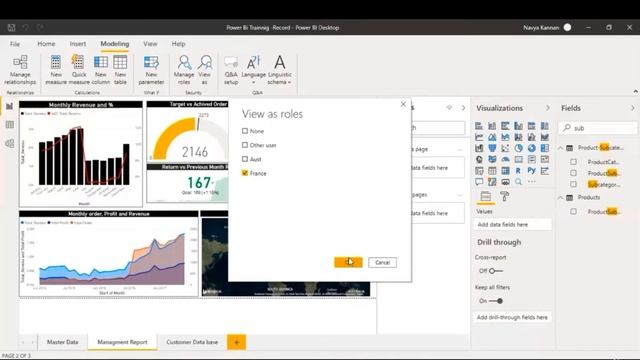This screenshot has height=360, width=640.
Task: Create a New table
Action: (120, 70)
